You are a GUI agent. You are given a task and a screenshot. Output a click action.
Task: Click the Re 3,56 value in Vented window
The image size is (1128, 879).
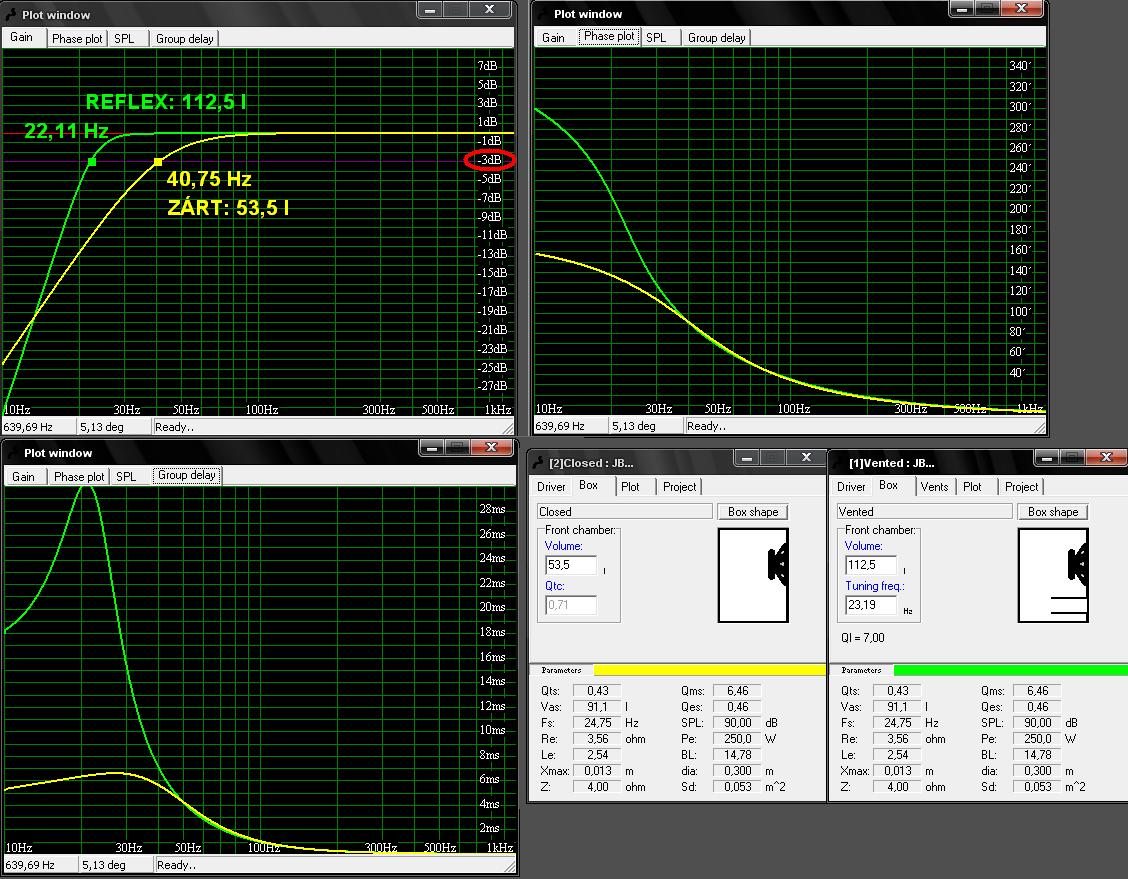pos(897,739)
